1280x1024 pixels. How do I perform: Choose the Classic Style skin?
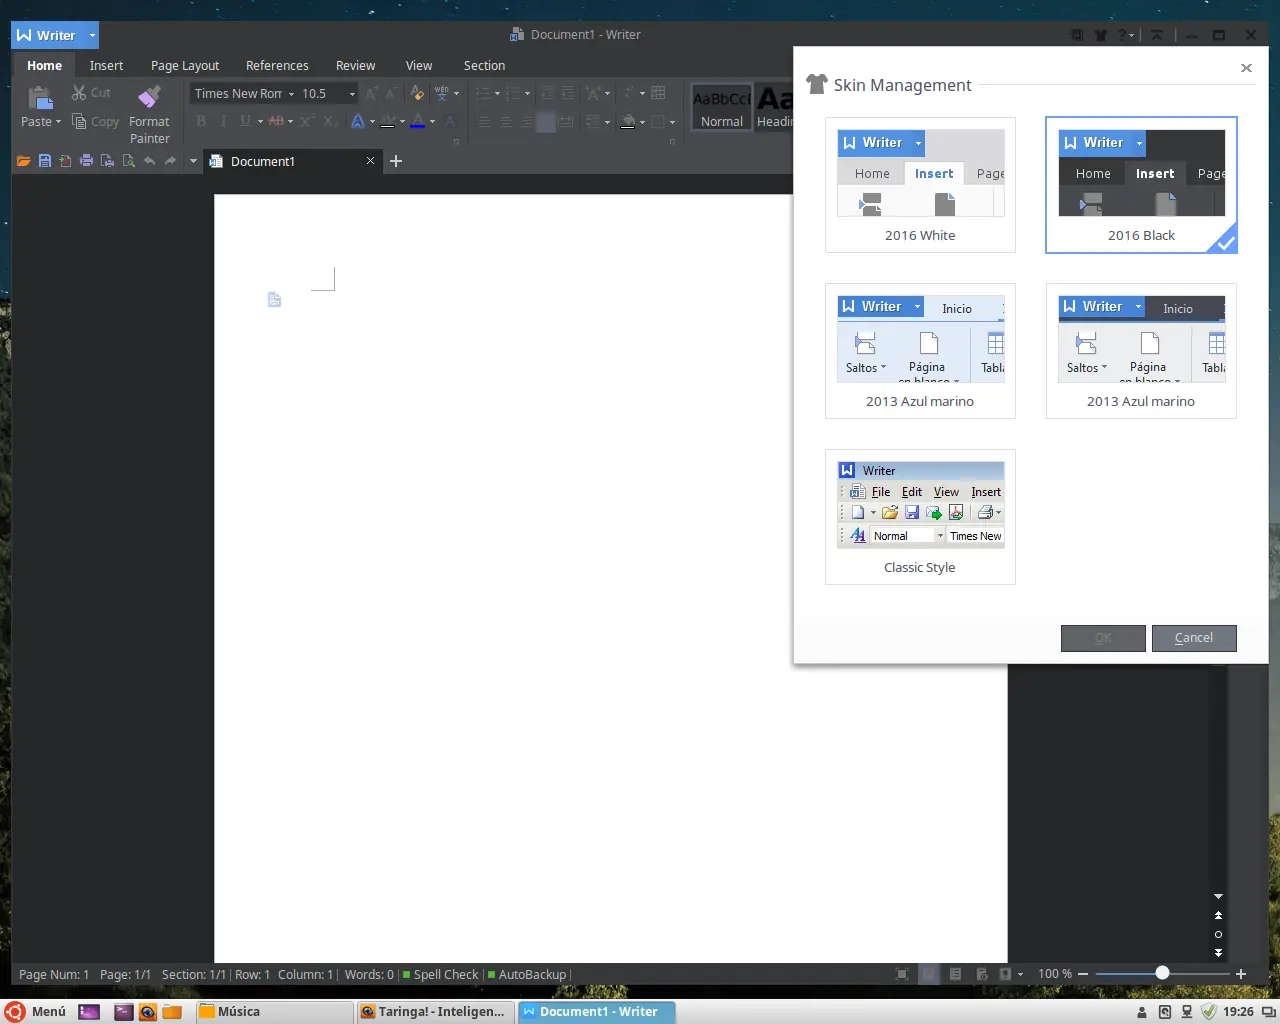coord(920,517)
